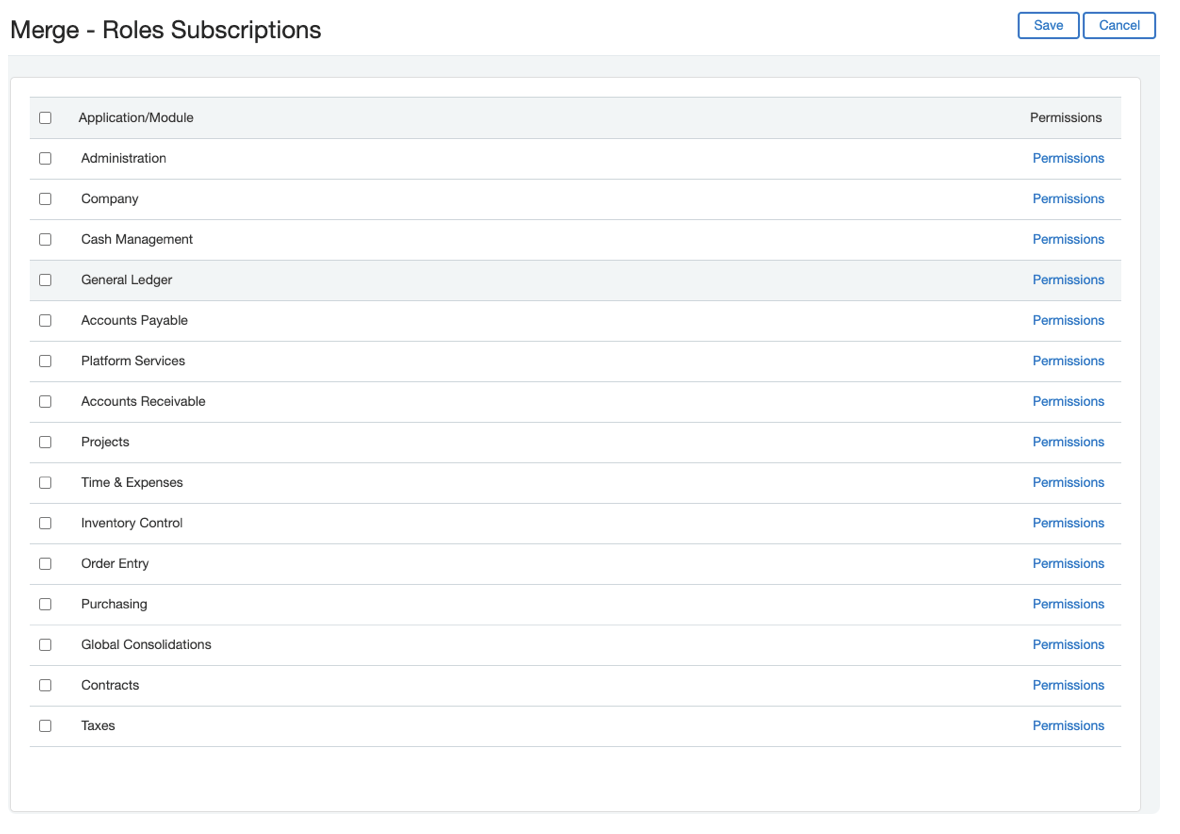
Task: Open Permissions link for Global Consolidations
Action: pyautogui.click(x=1068, y=645)
